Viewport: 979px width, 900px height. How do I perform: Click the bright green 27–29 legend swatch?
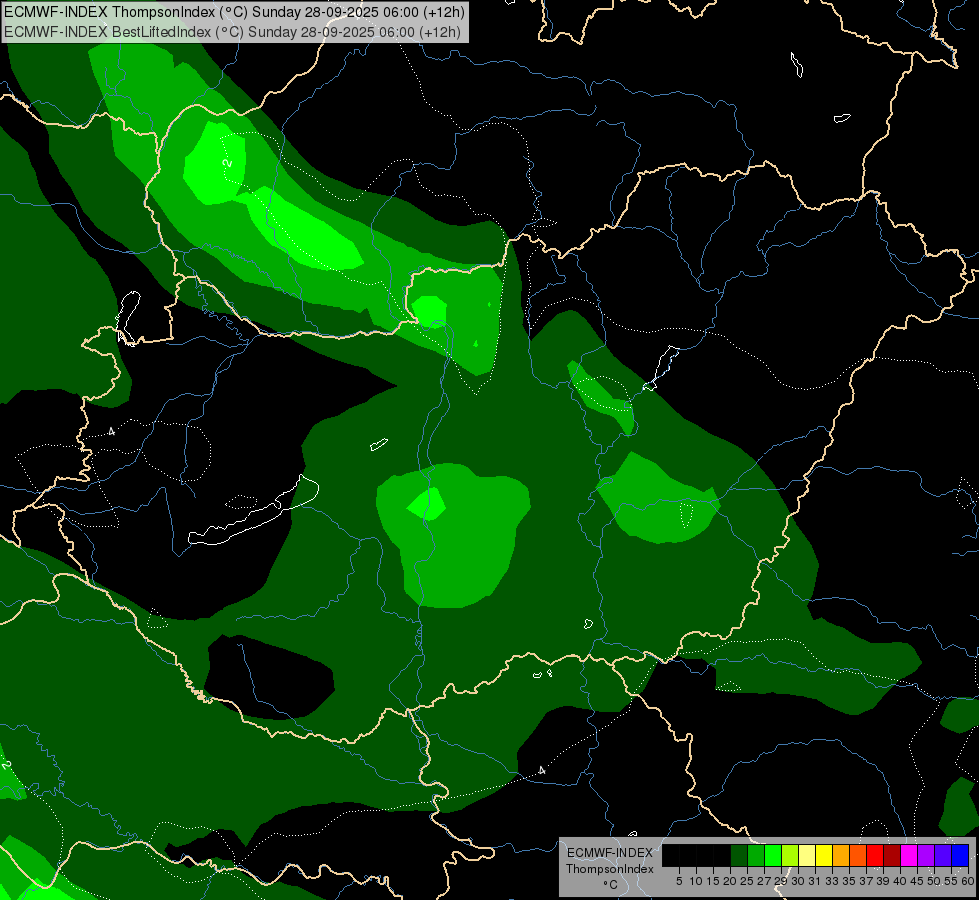coord(773,855)
